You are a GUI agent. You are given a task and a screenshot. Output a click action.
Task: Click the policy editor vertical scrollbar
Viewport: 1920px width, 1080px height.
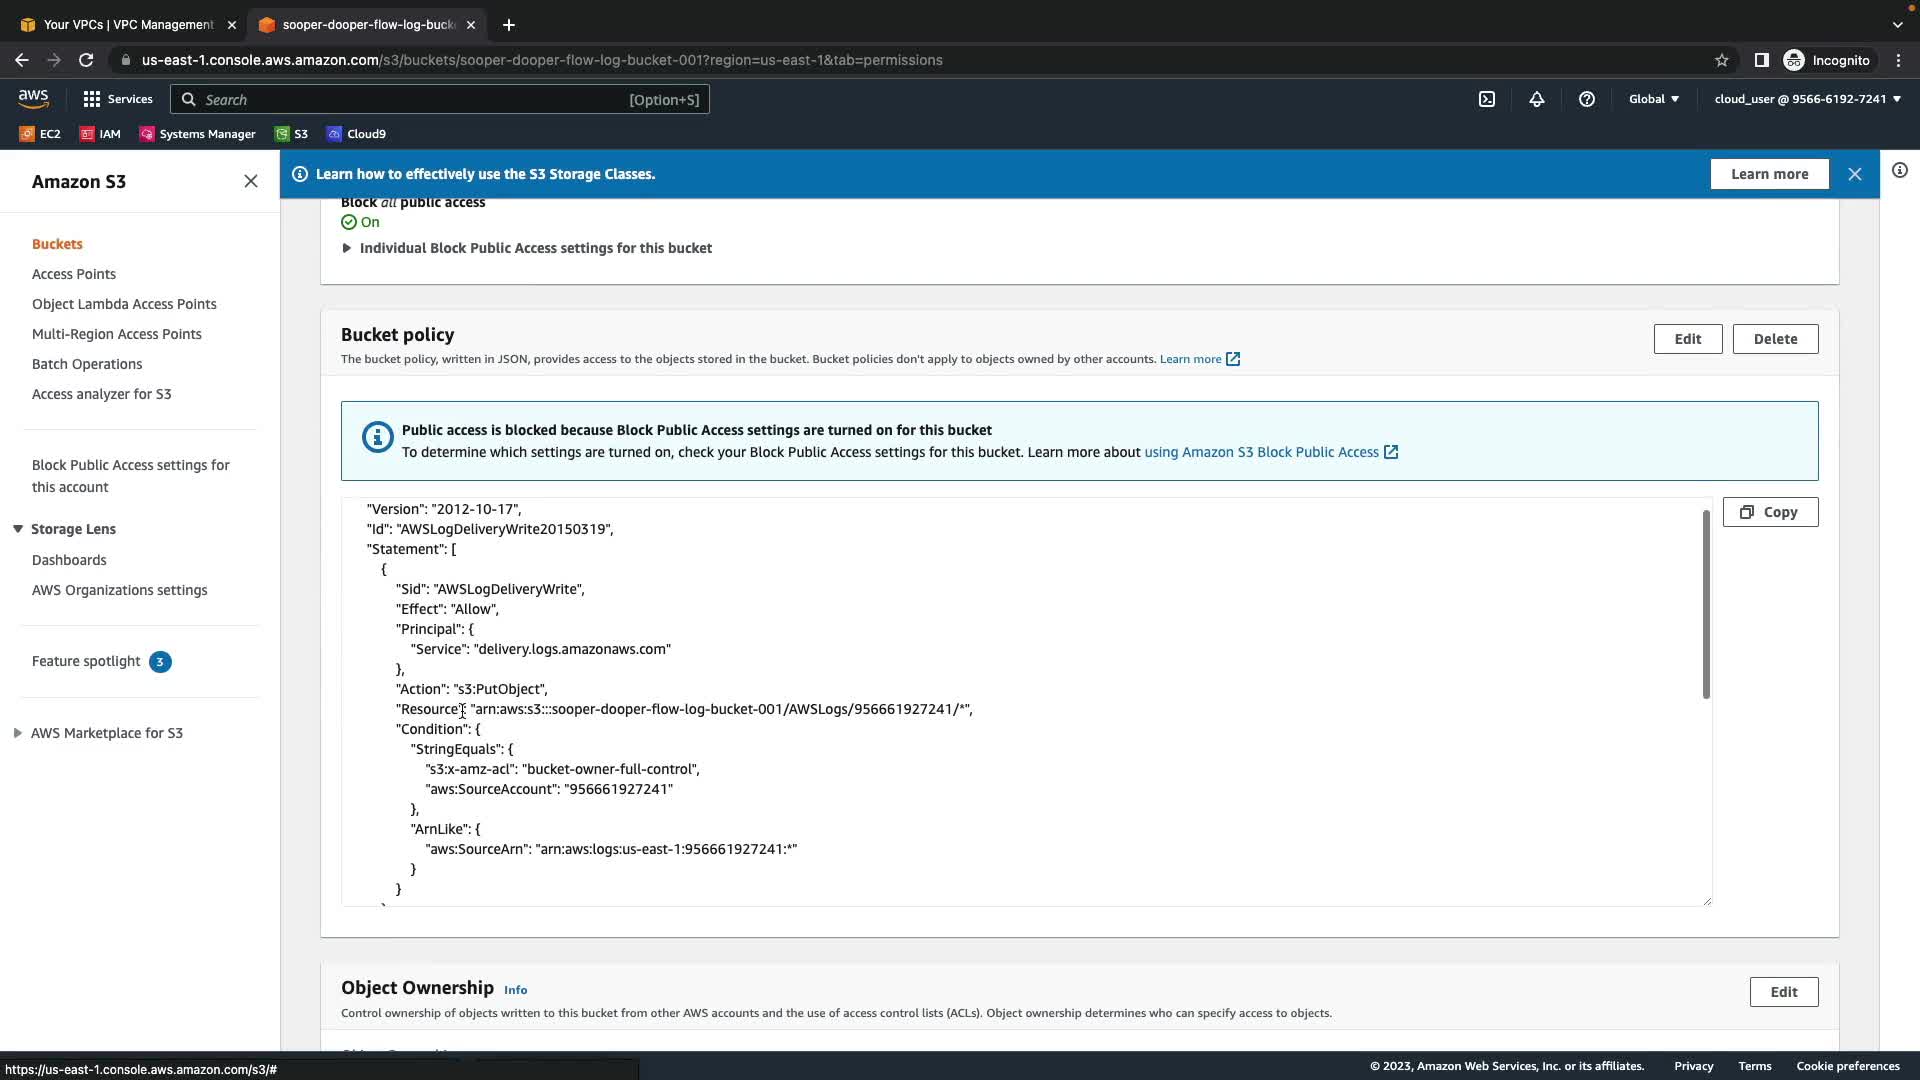point(1706,604)
